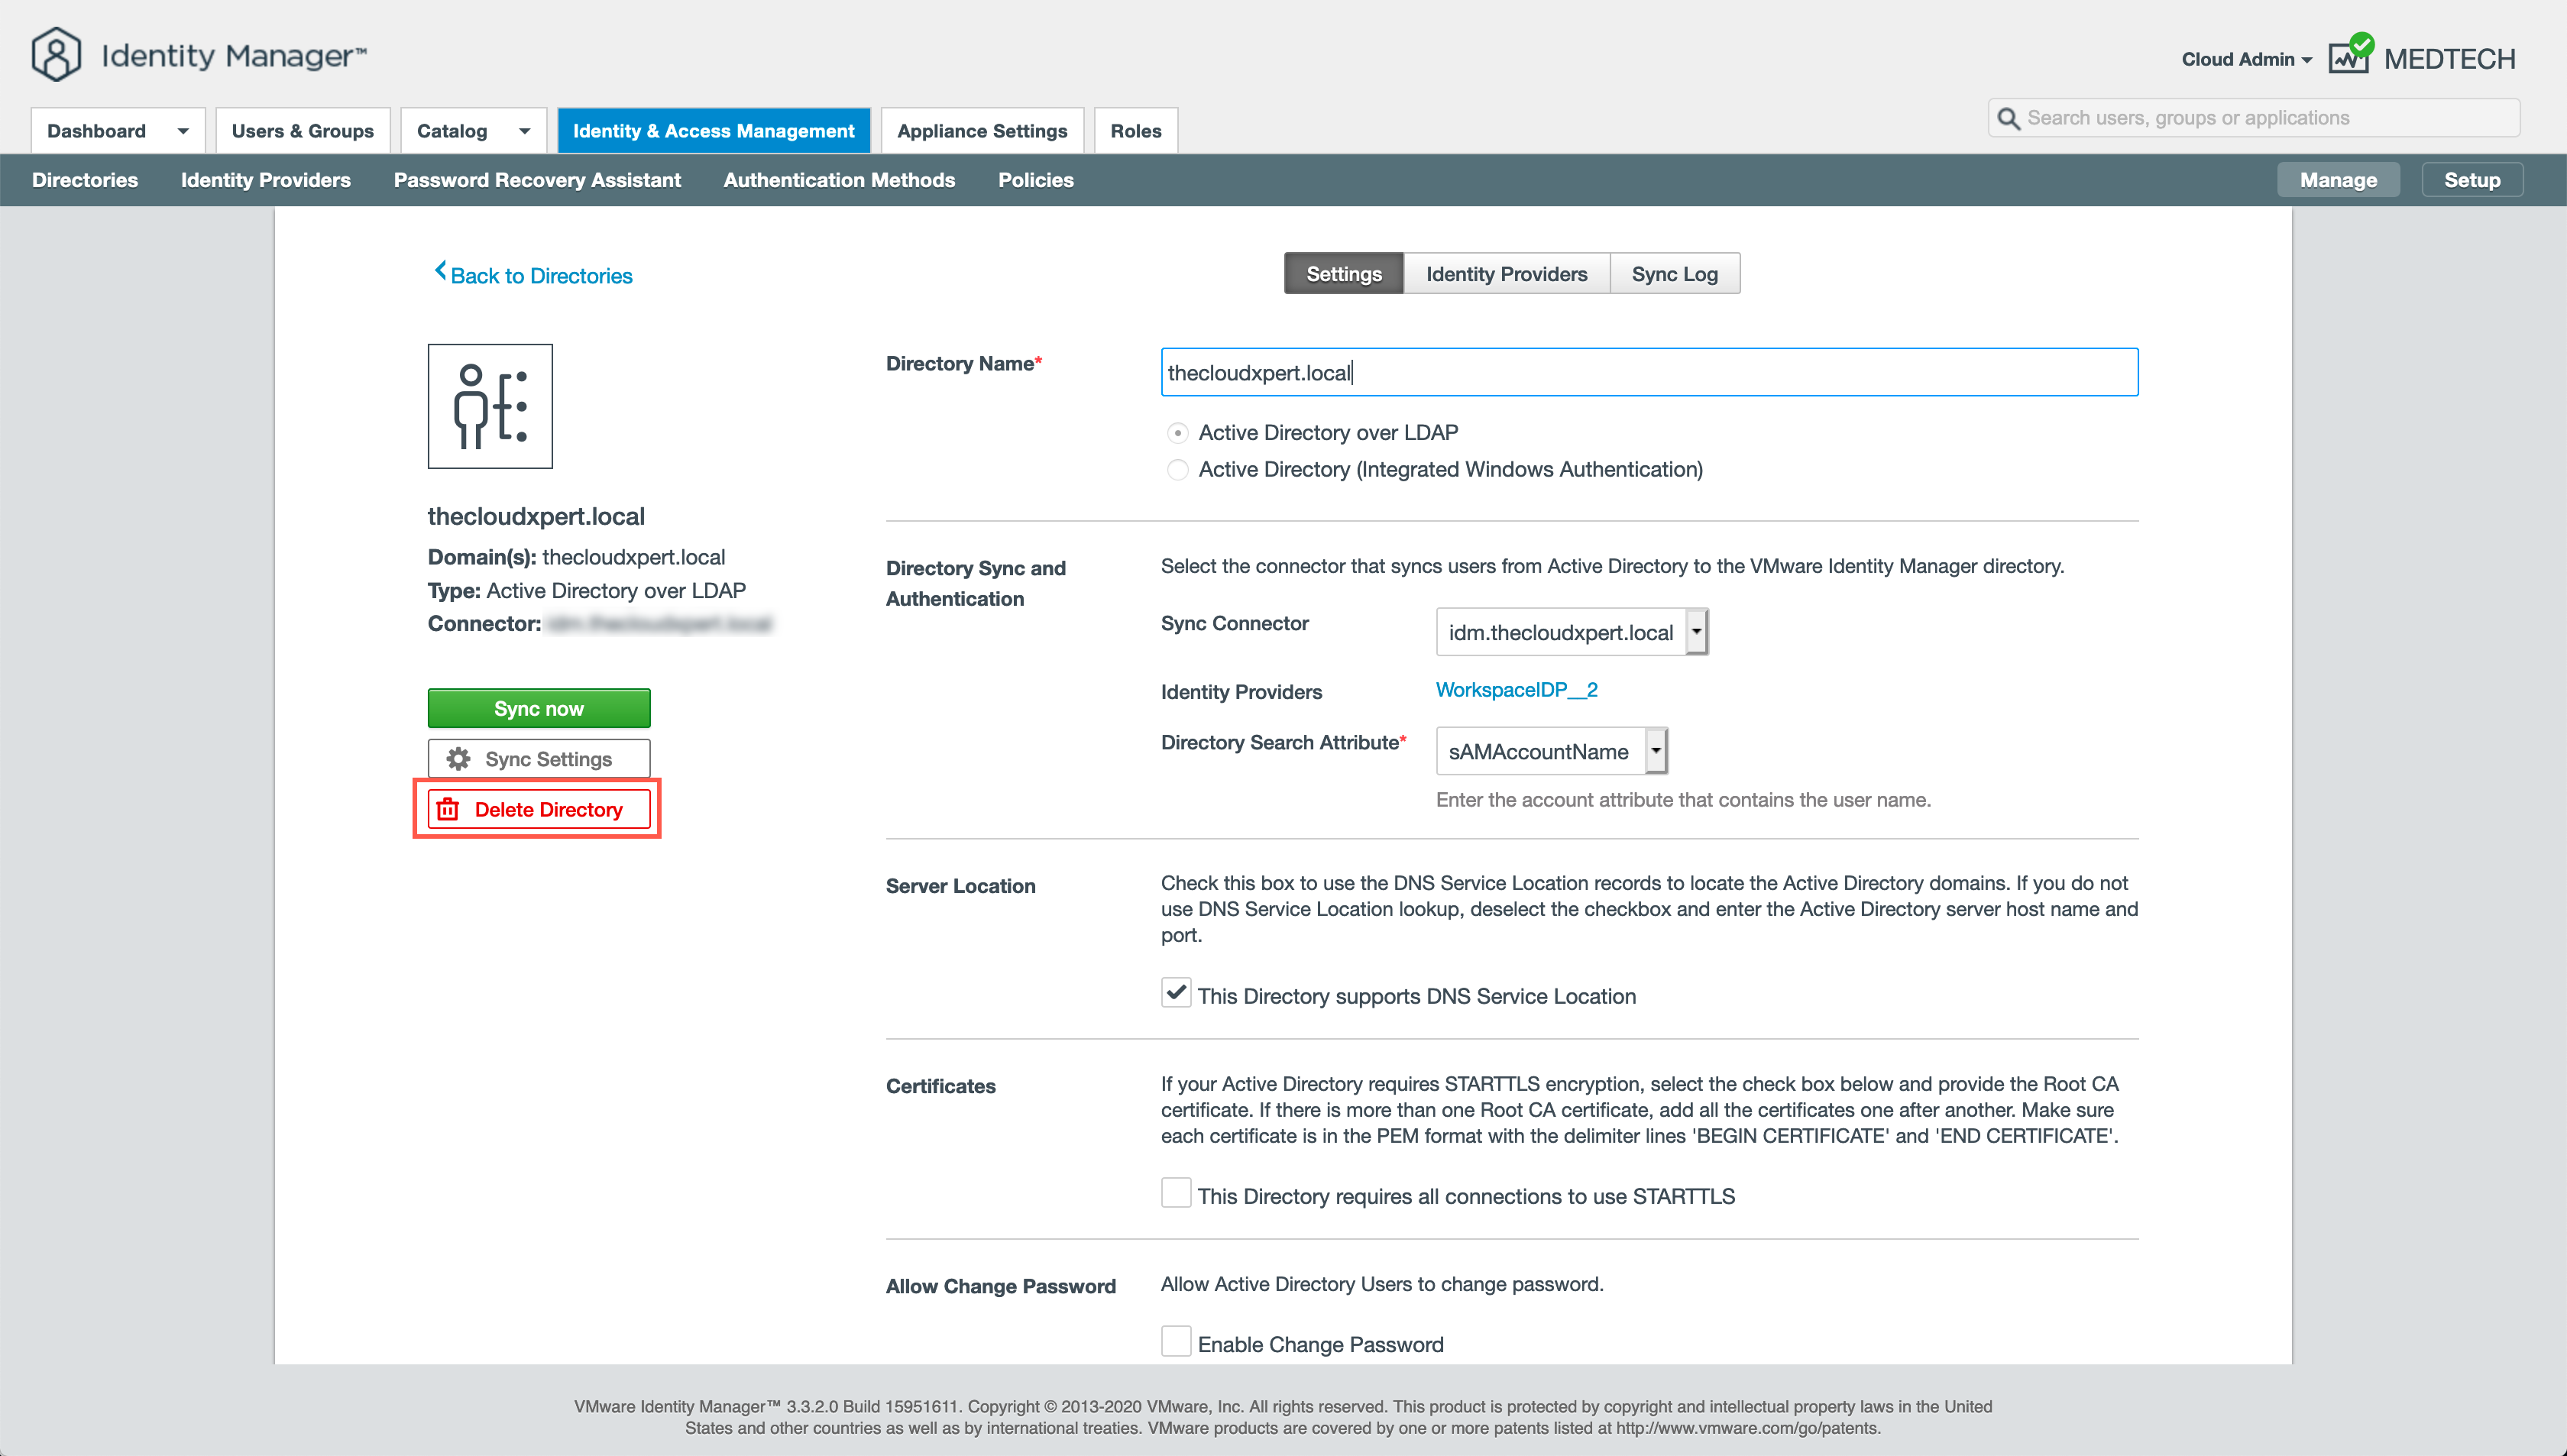The height and width of the screenshot is (1456, 2567).
Task: Switch to the Sync Log tab
Action: coord(1674,274)
